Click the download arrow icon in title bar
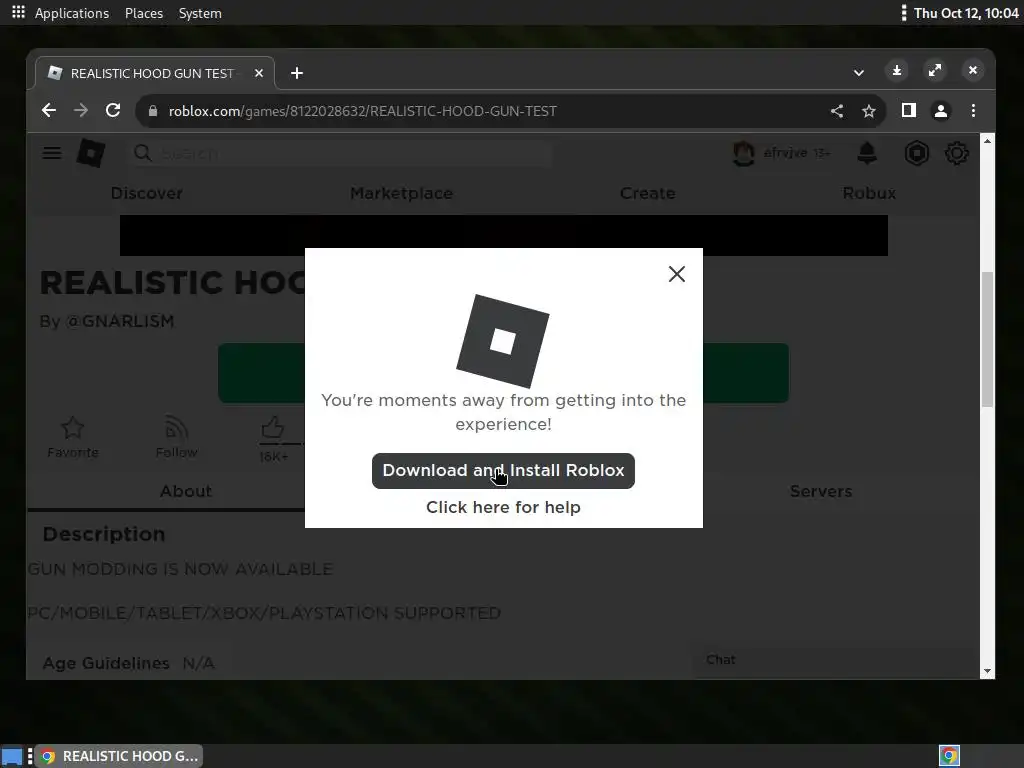This screenshot has width=1024, height=768. pyautogui.click(x=897, y=70)
